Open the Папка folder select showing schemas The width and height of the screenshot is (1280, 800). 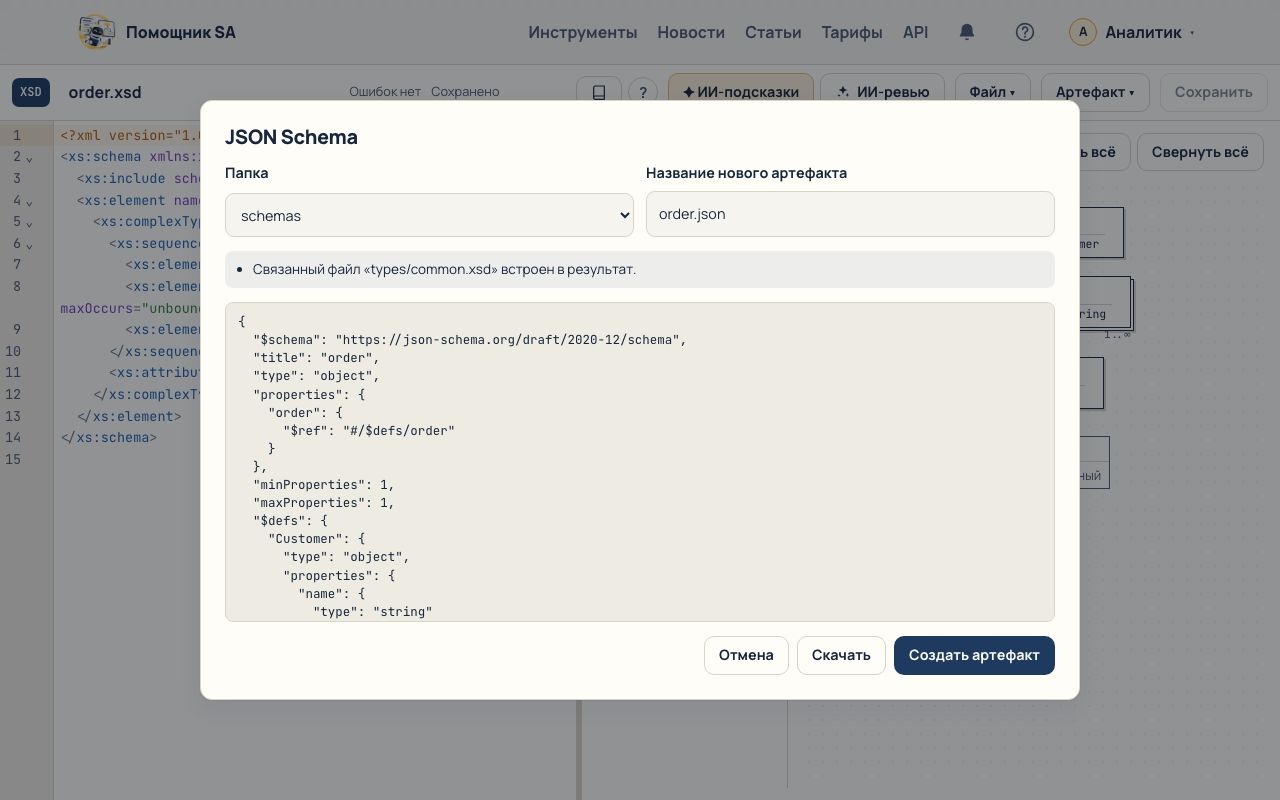click(x=429, y=215)
